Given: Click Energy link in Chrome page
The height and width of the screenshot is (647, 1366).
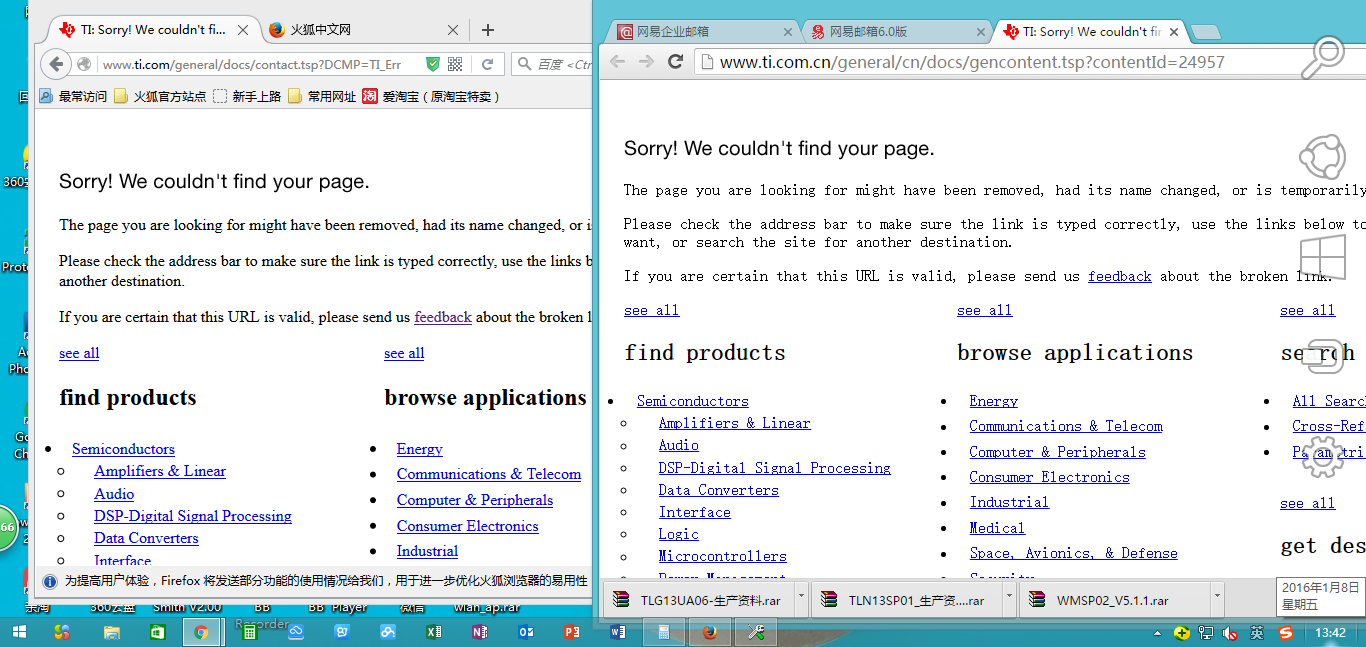Looking at the screenshot, I should [x=993, y=401].
